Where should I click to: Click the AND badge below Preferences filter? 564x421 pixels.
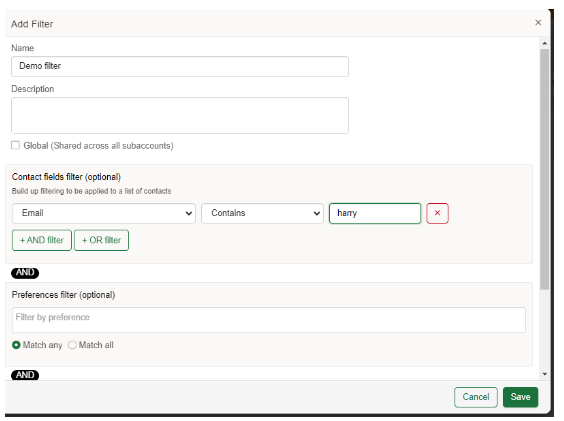[x=25, y=375]
